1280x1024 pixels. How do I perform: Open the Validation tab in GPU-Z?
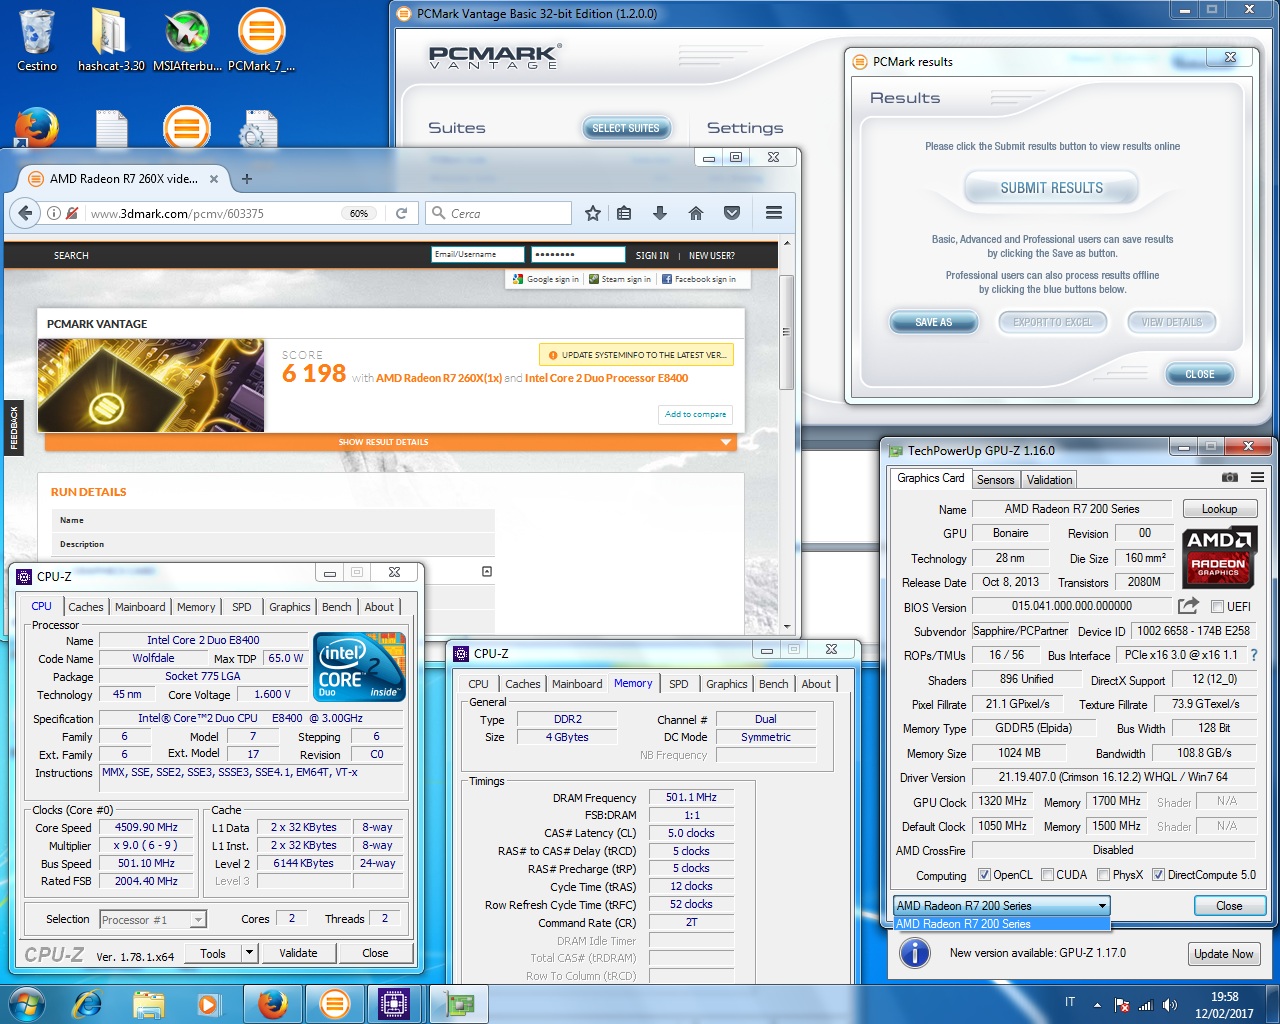click(x=1049, y=480)
